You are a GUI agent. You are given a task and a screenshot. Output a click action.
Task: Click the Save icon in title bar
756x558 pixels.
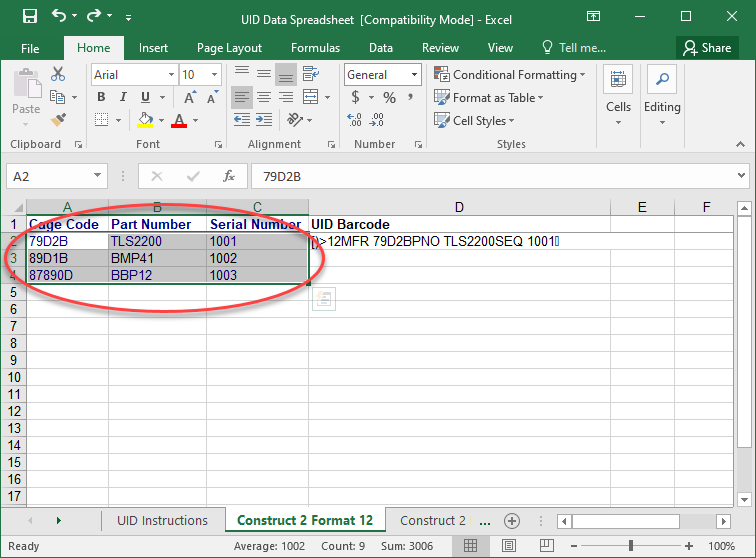point(29,16)
